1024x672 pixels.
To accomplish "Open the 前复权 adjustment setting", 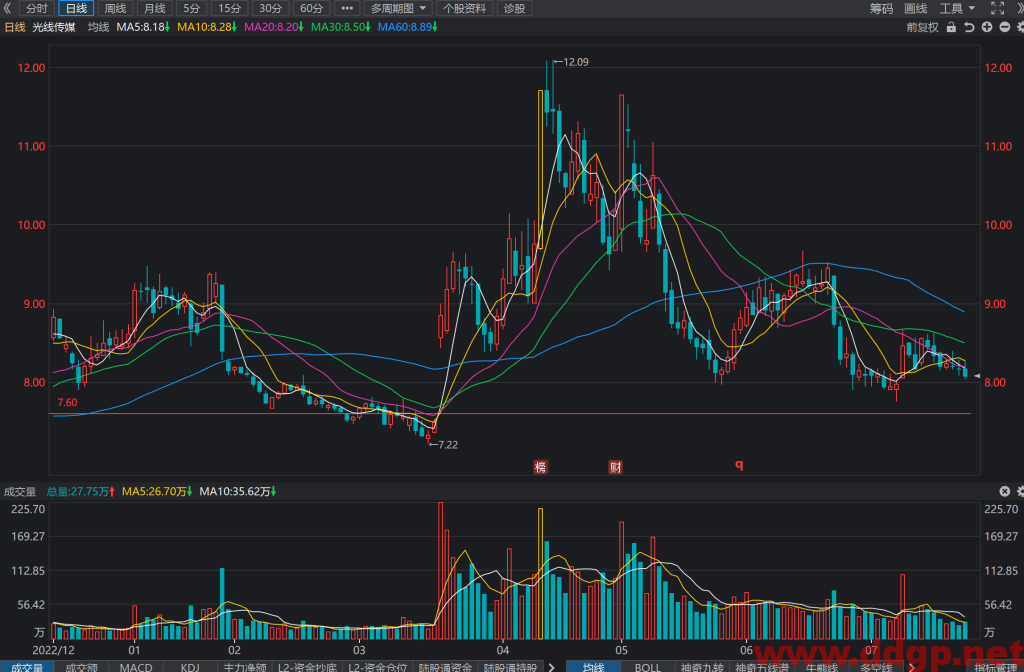I will pos(922,27).
